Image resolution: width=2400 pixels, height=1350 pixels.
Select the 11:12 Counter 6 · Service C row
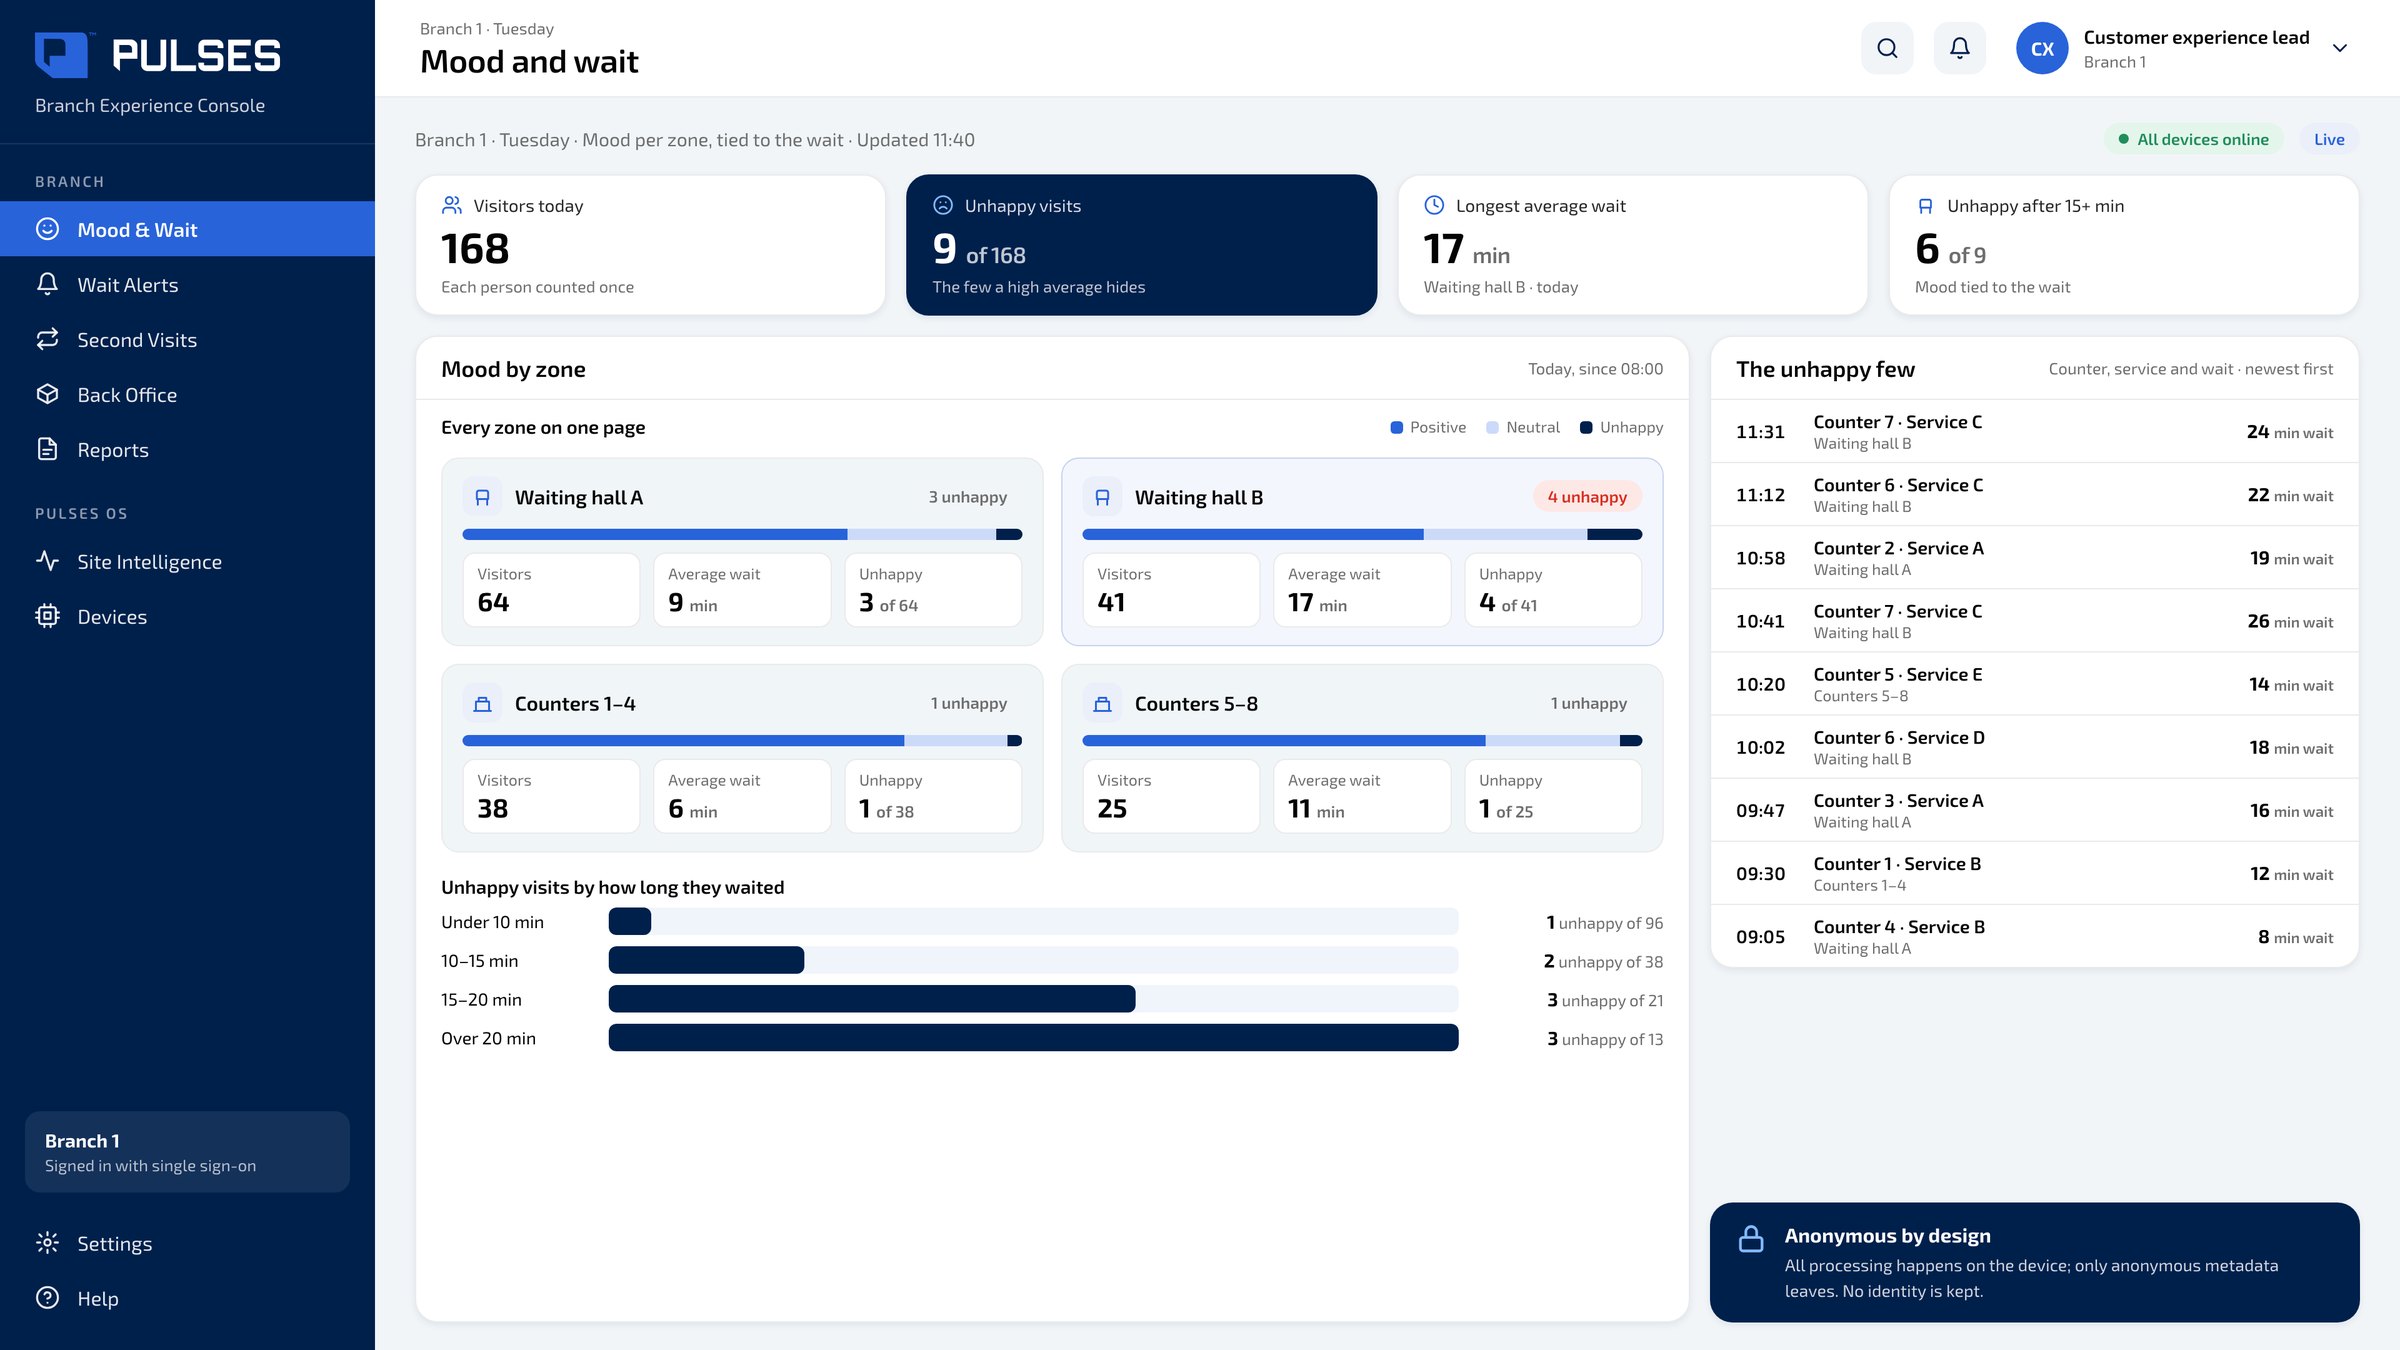2034,494
